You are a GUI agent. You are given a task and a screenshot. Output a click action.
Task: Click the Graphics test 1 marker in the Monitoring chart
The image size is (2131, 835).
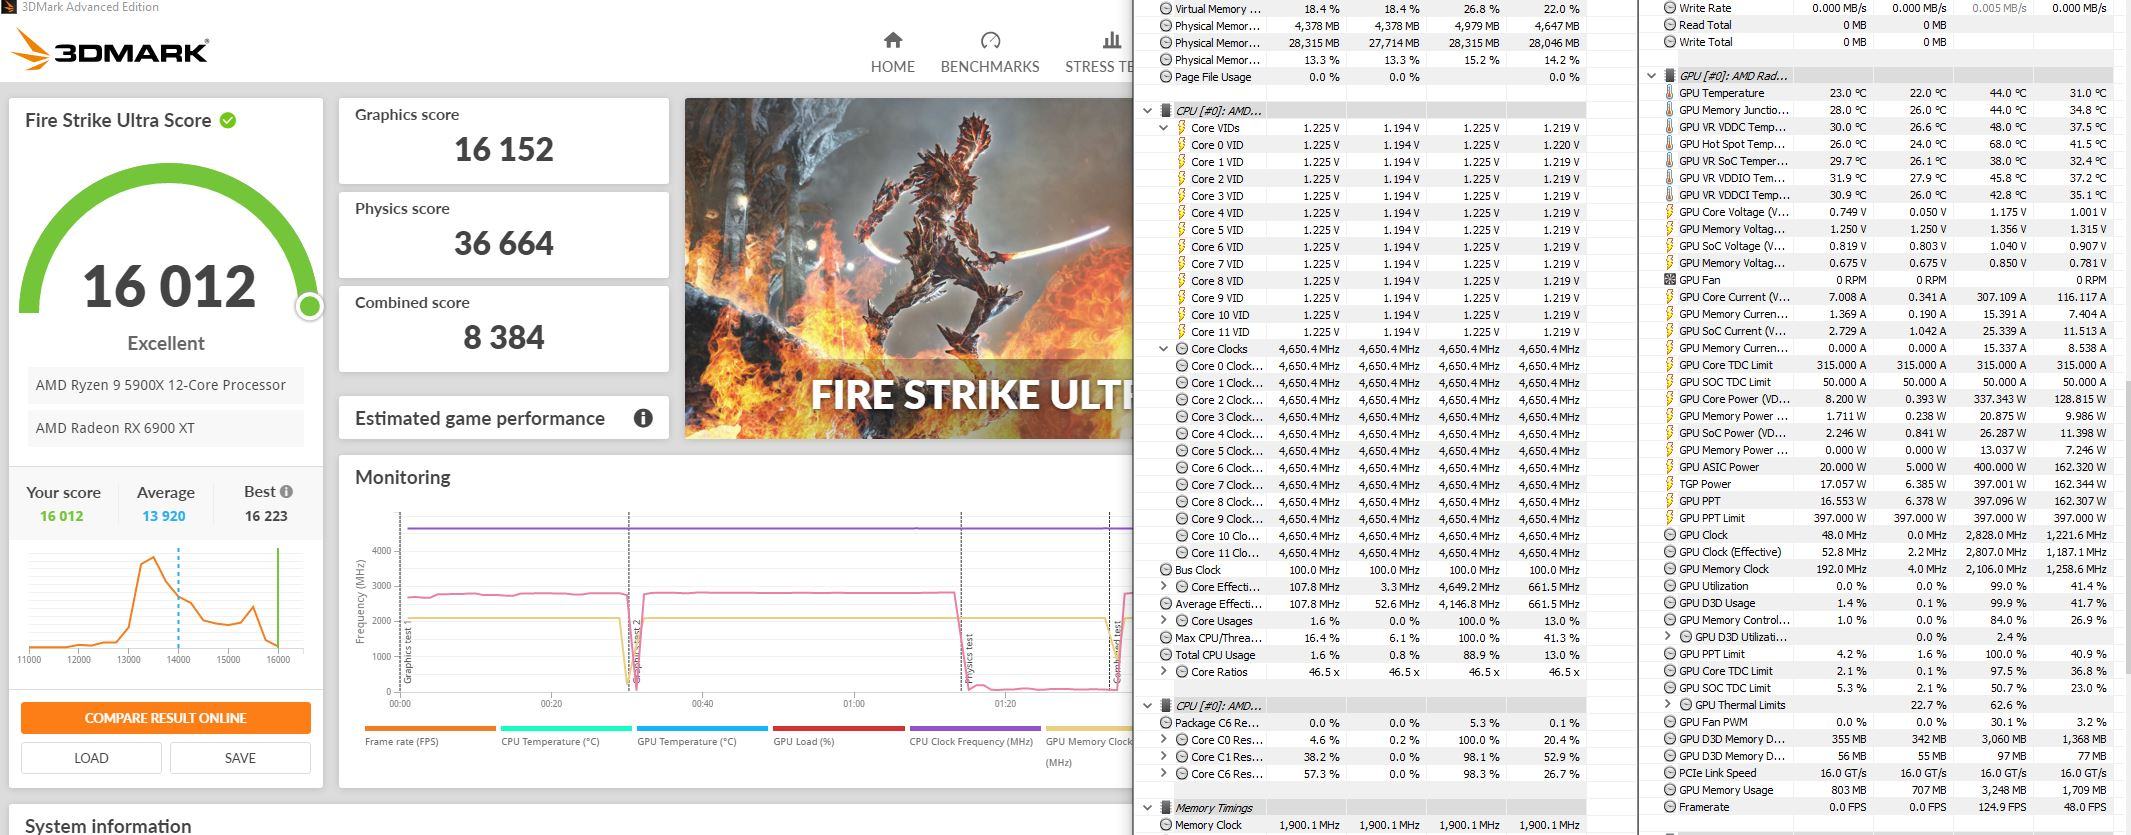click(x=408, y=652)
